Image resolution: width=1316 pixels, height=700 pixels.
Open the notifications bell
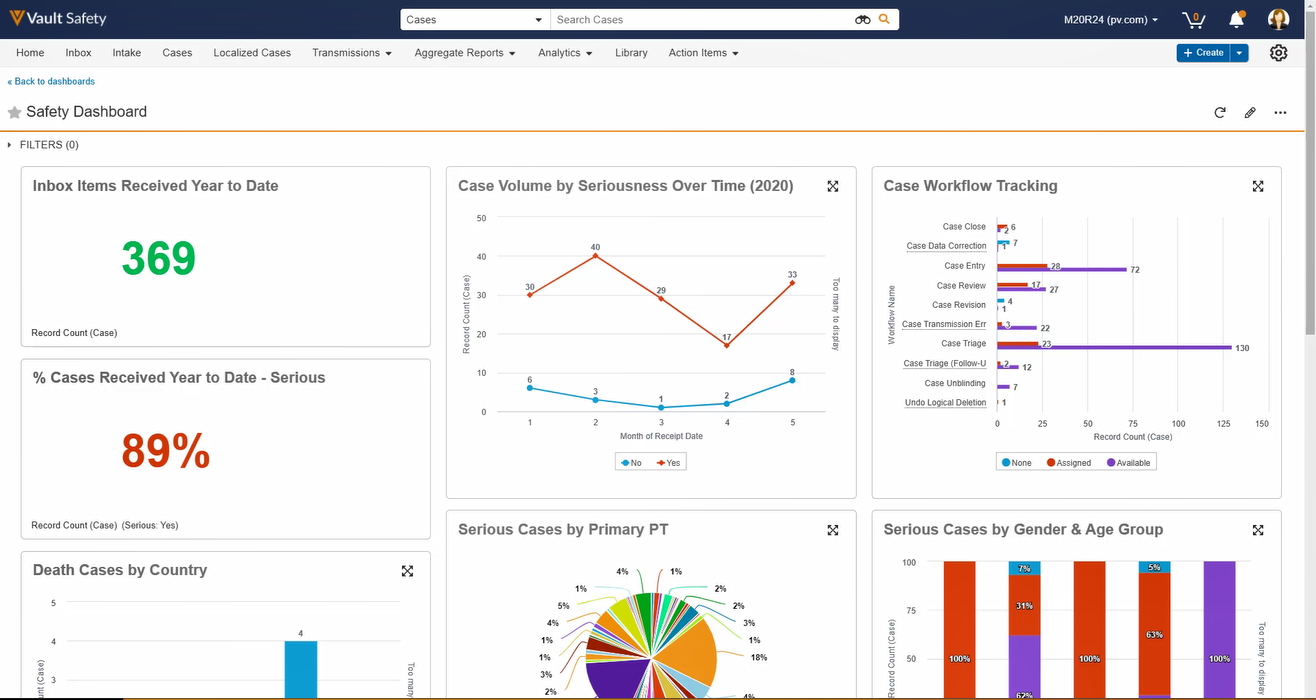pyautogui.click(x=1237, y=20)
